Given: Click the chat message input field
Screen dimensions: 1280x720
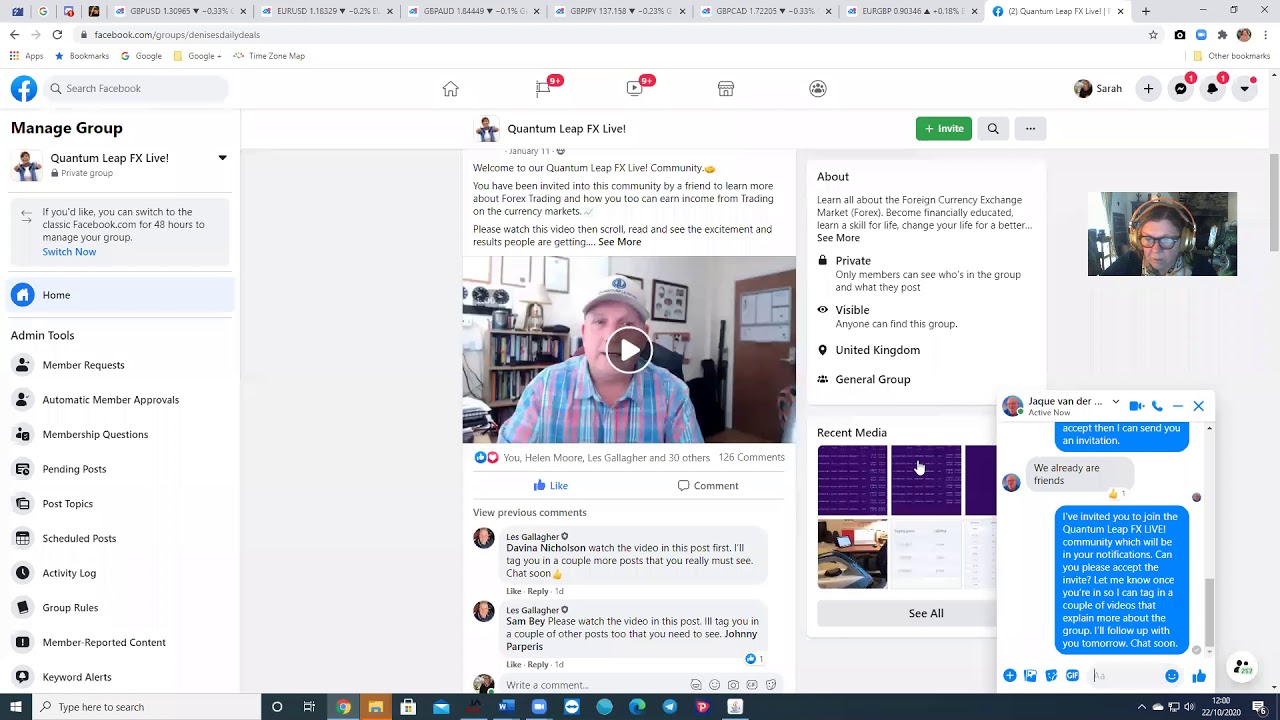Looking at the screenshot, I should pos(1127,676).
